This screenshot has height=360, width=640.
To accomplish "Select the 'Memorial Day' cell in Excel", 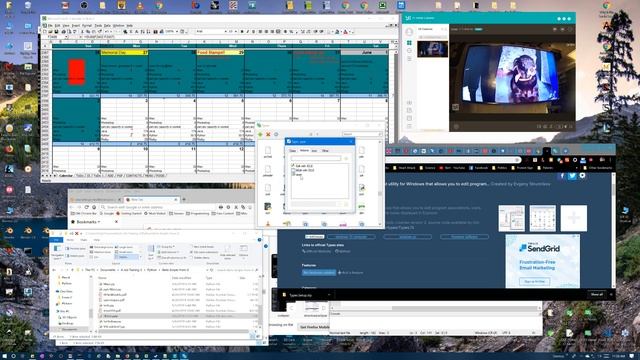I will pos(124,52).
